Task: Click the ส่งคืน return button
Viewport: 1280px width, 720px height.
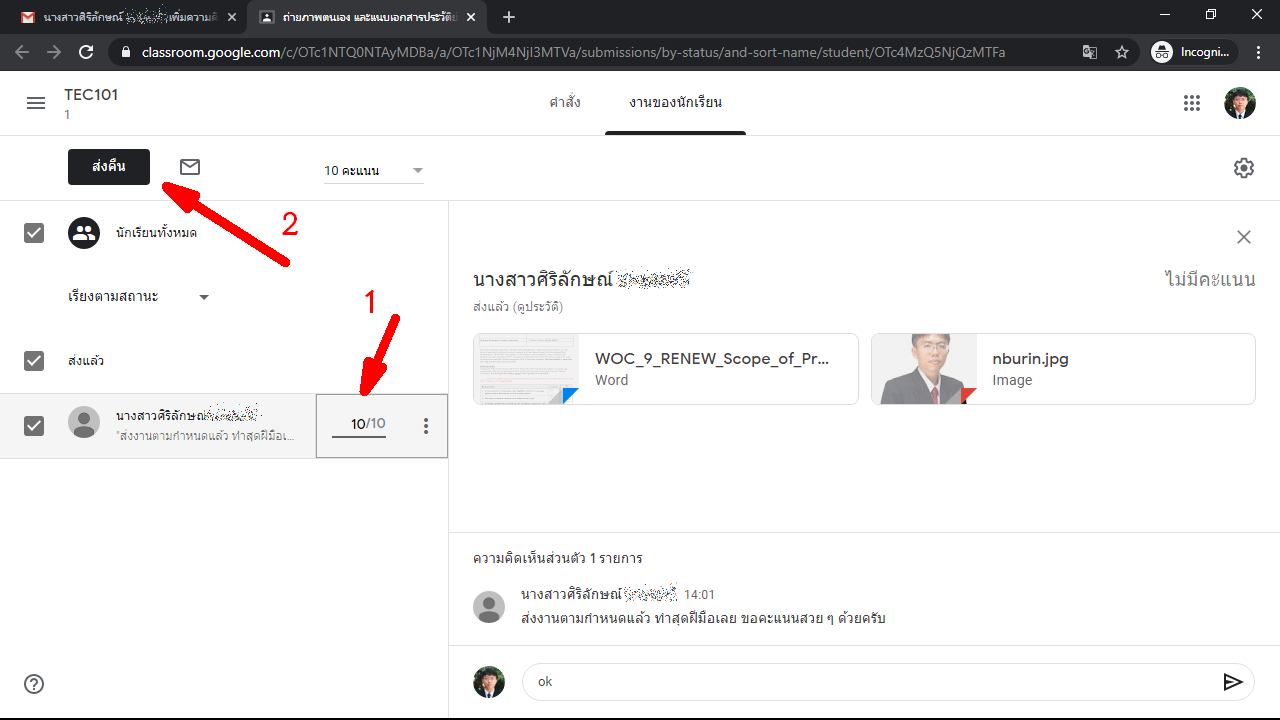Action: (x=109, y=167)
